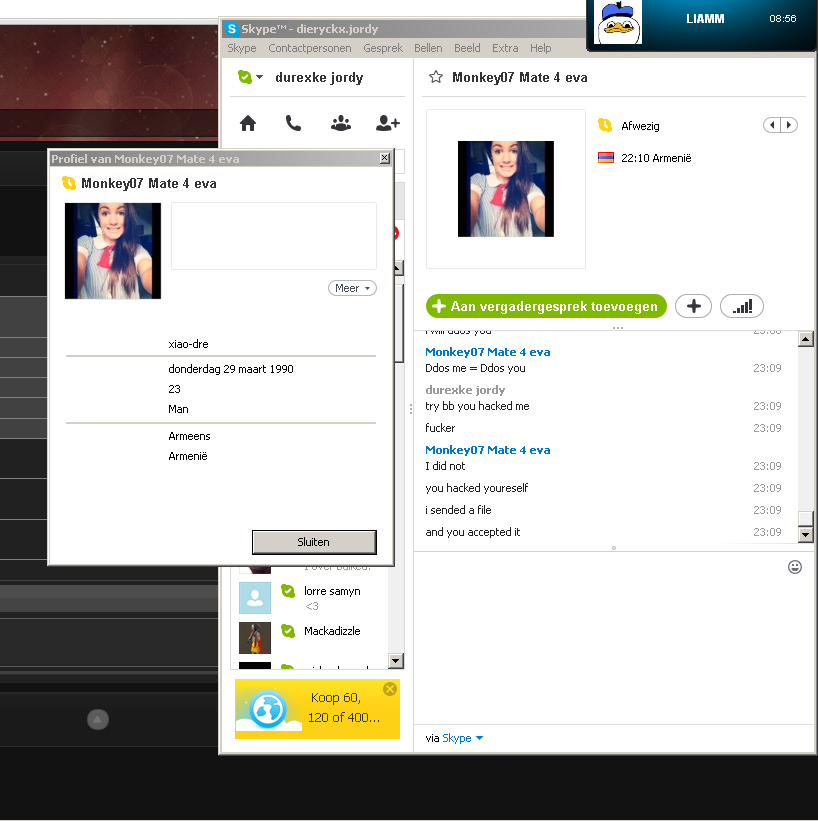The height and width of the screenshot is (821, 818).
Task: Click the horizontal splitter dots above chat
Action: pyautogui.click(x=618, y=328)
